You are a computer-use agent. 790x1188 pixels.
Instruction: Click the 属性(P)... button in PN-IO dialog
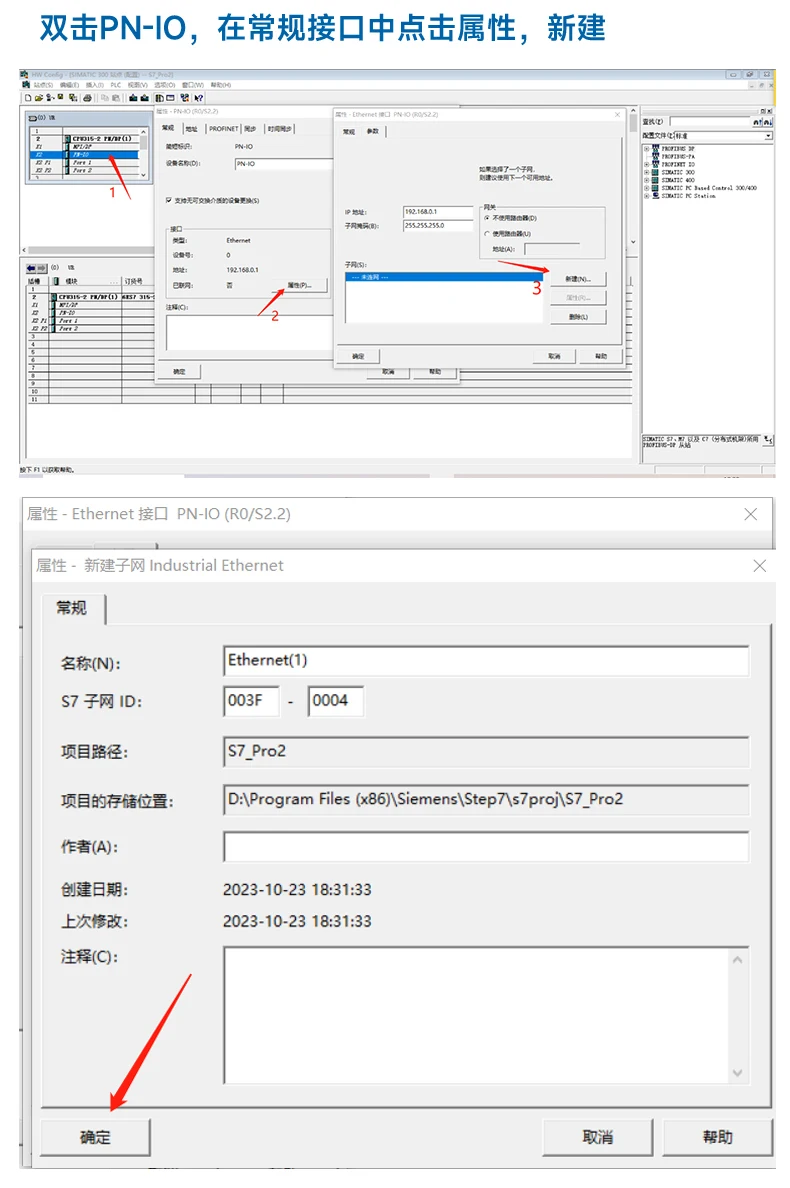point(300,286)
